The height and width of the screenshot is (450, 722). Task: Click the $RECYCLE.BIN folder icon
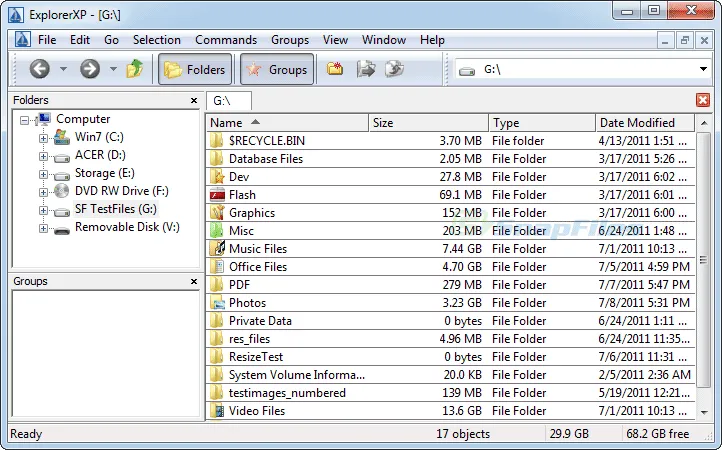click(217, 140)
